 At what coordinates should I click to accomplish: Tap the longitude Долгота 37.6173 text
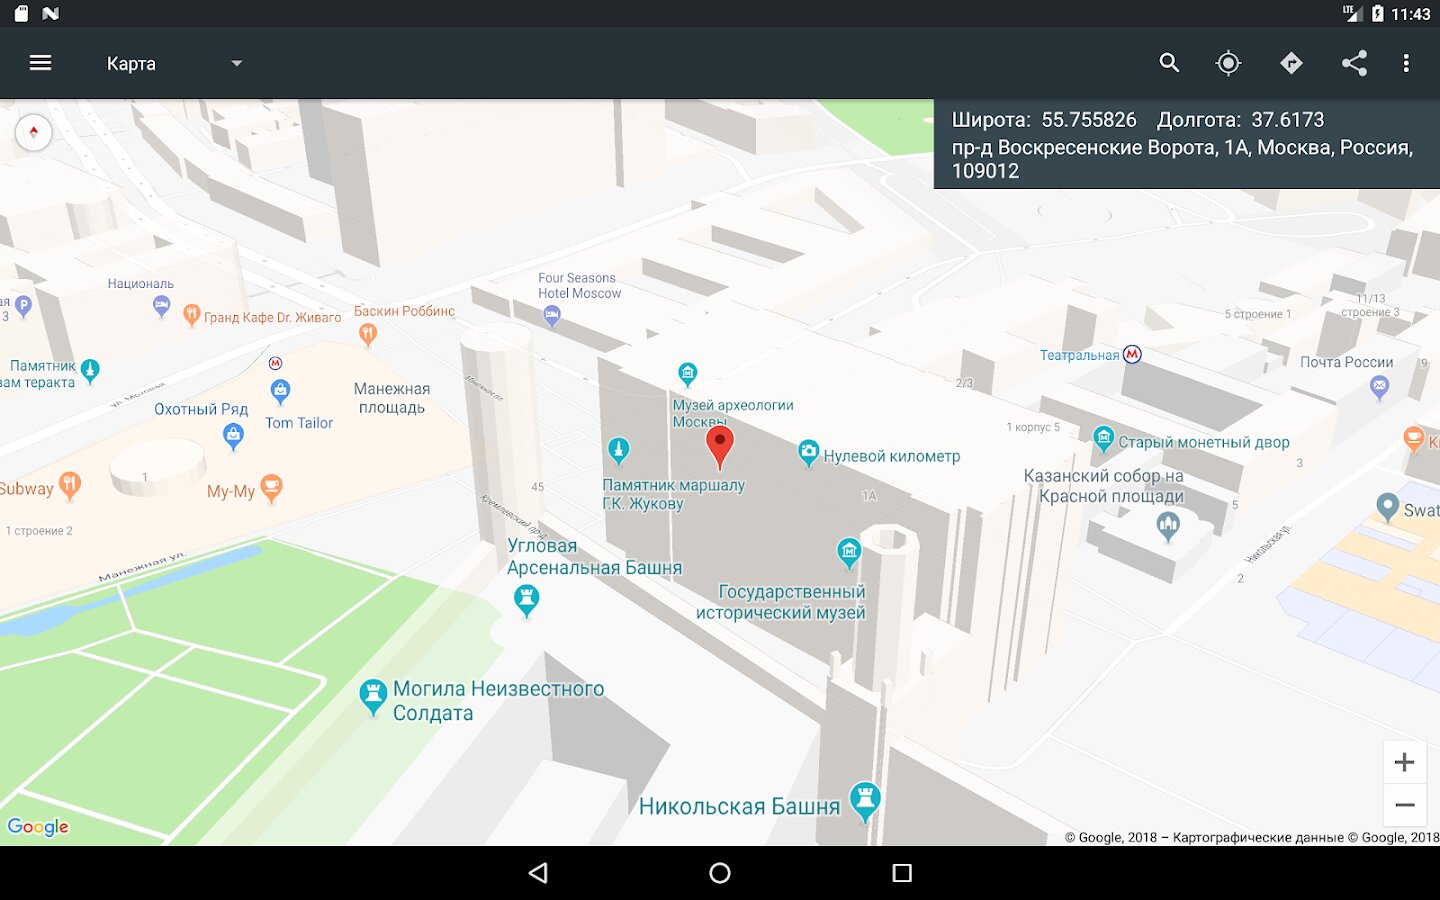point(1240,120)
